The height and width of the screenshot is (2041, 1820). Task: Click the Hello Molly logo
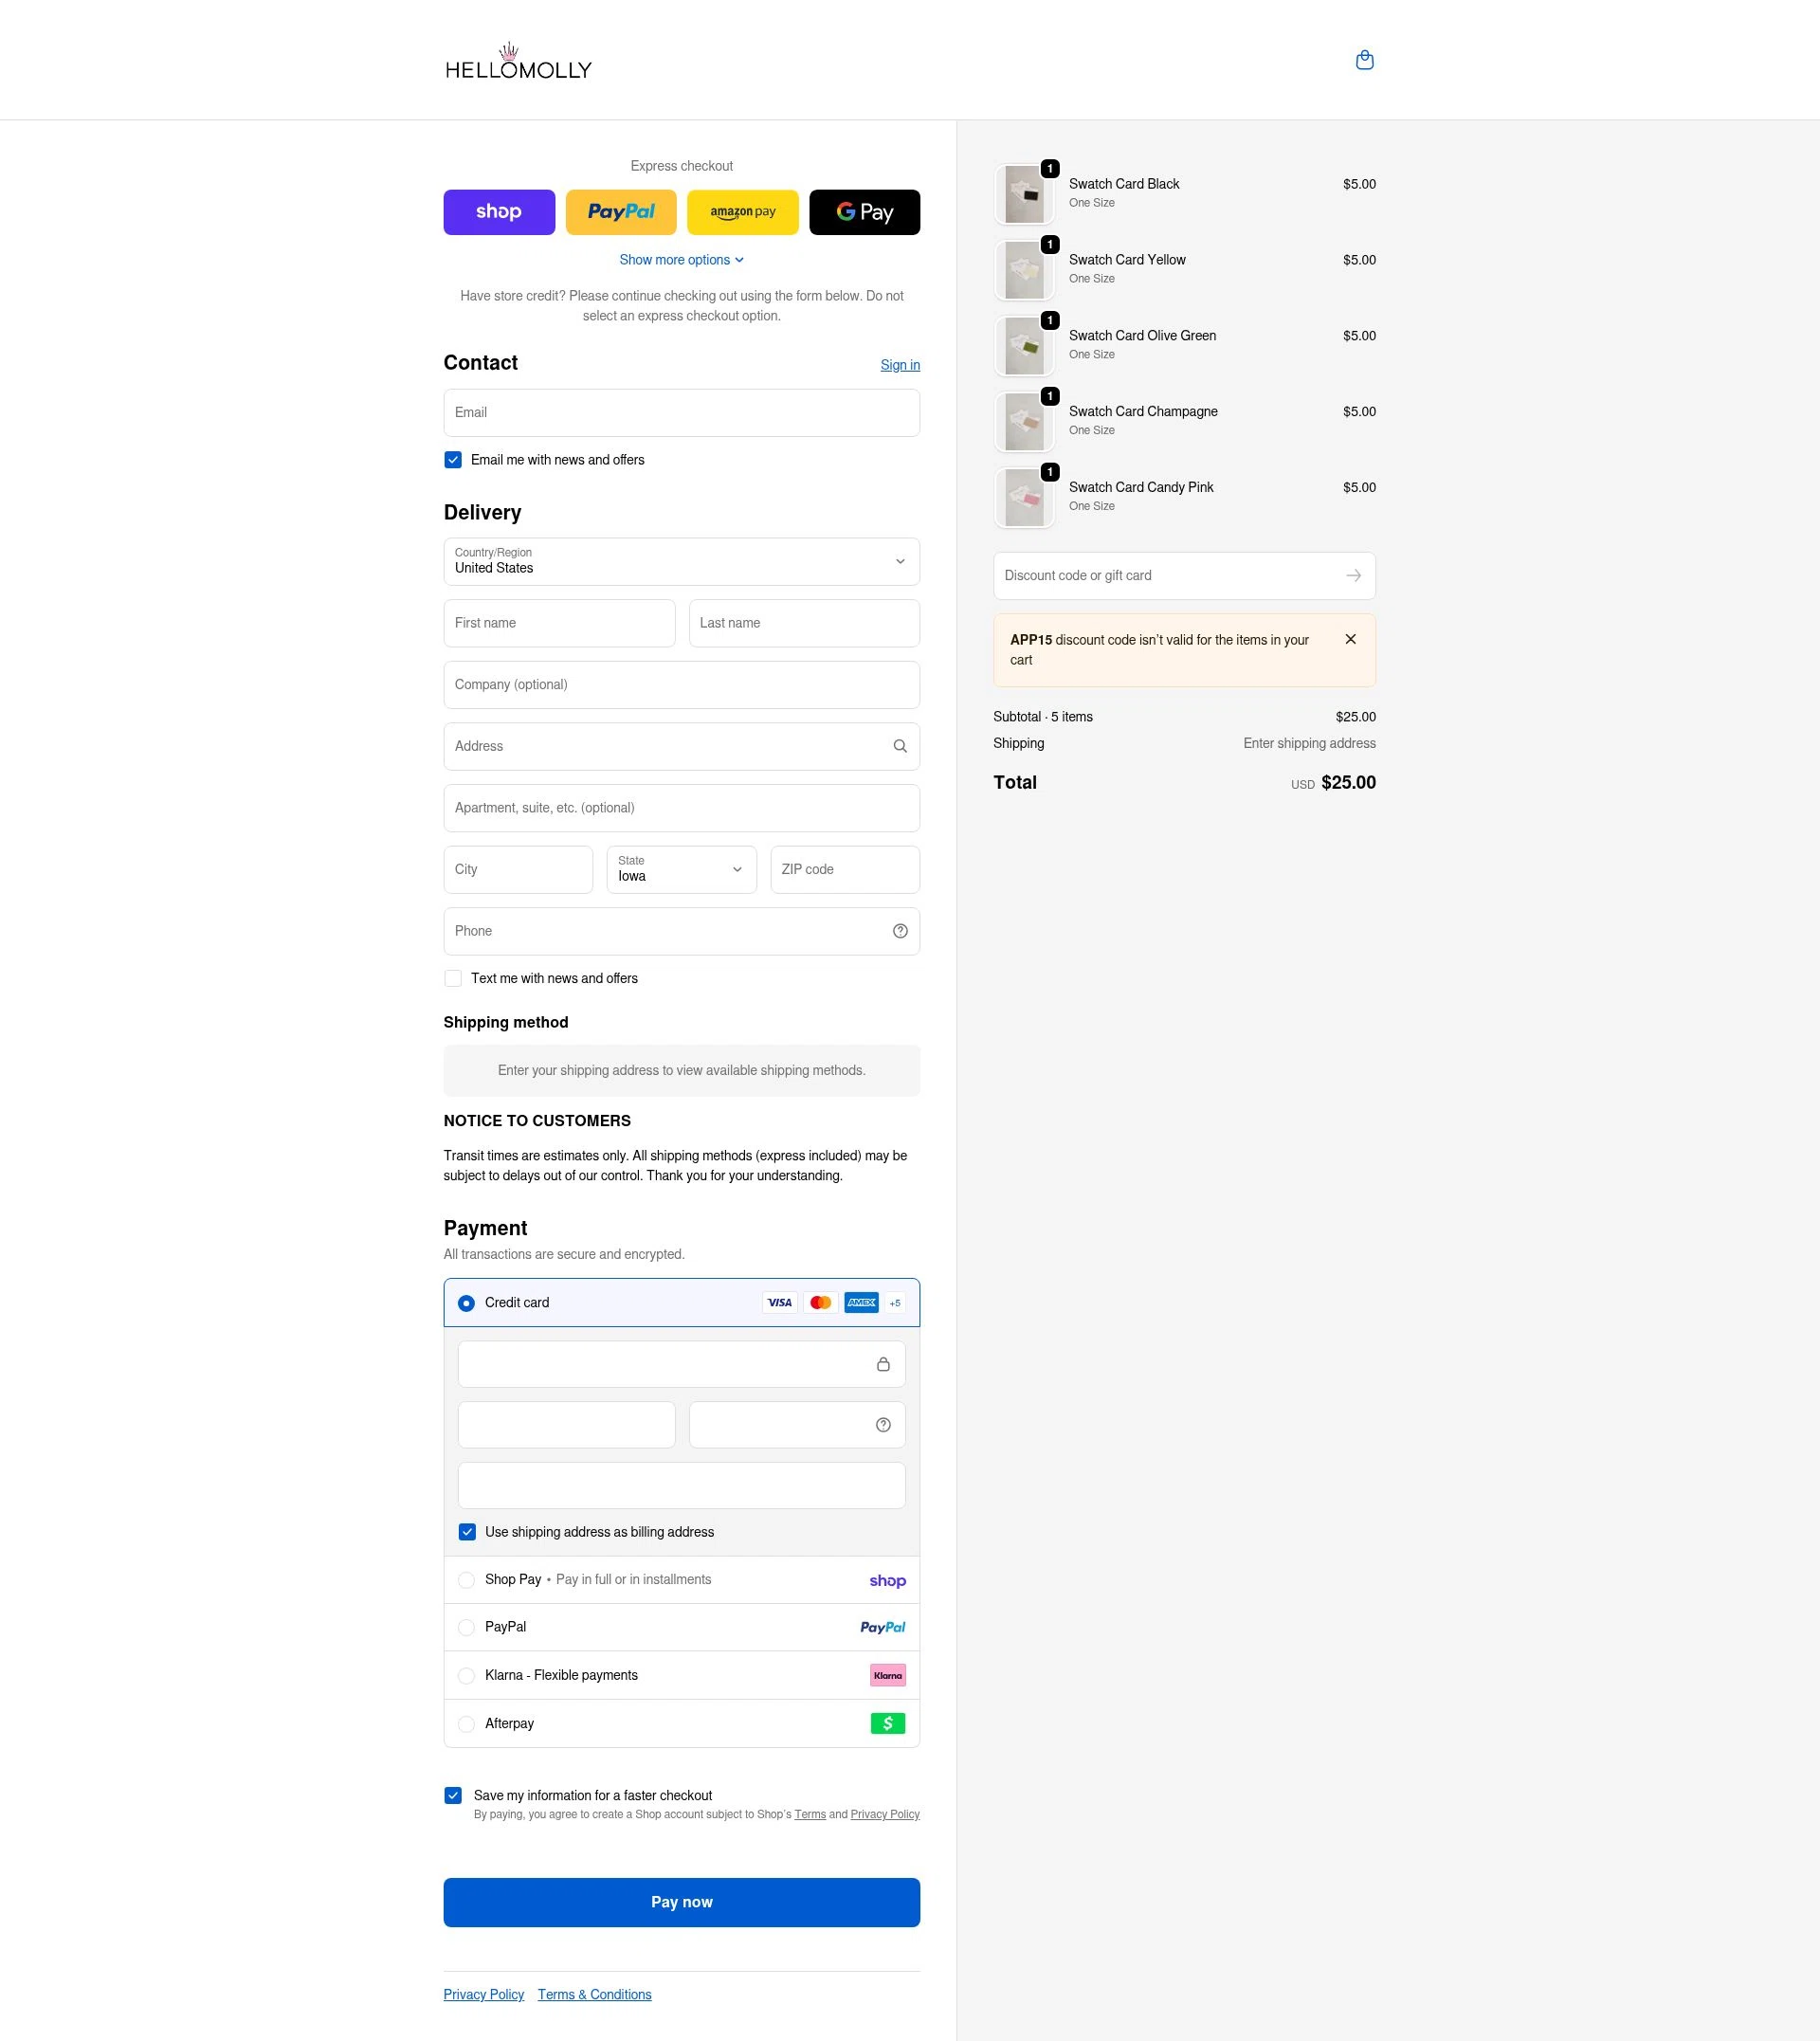(518, 62)
